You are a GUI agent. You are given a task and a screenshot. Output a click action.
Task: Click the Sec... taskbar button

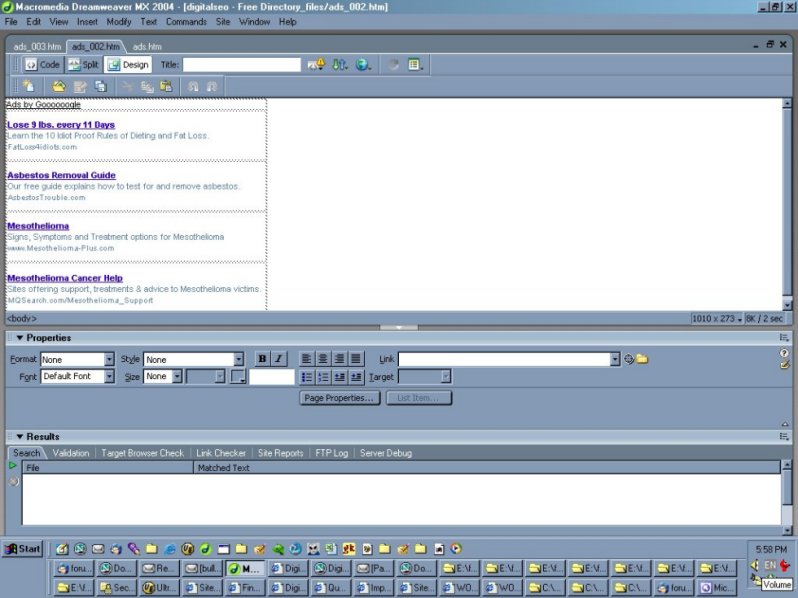116,587
